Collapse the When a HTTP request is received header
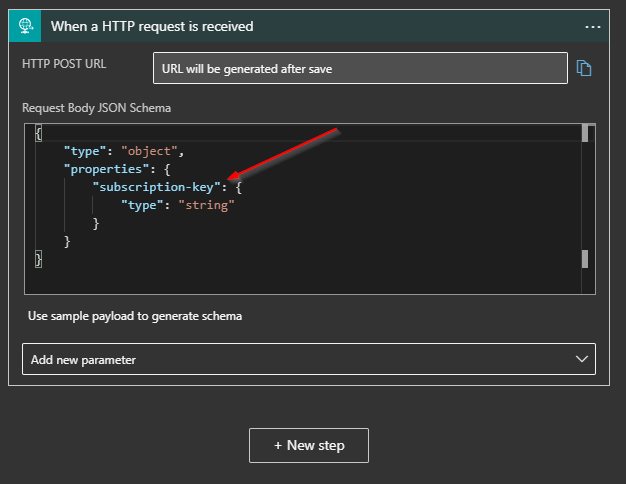 (300, 26)
